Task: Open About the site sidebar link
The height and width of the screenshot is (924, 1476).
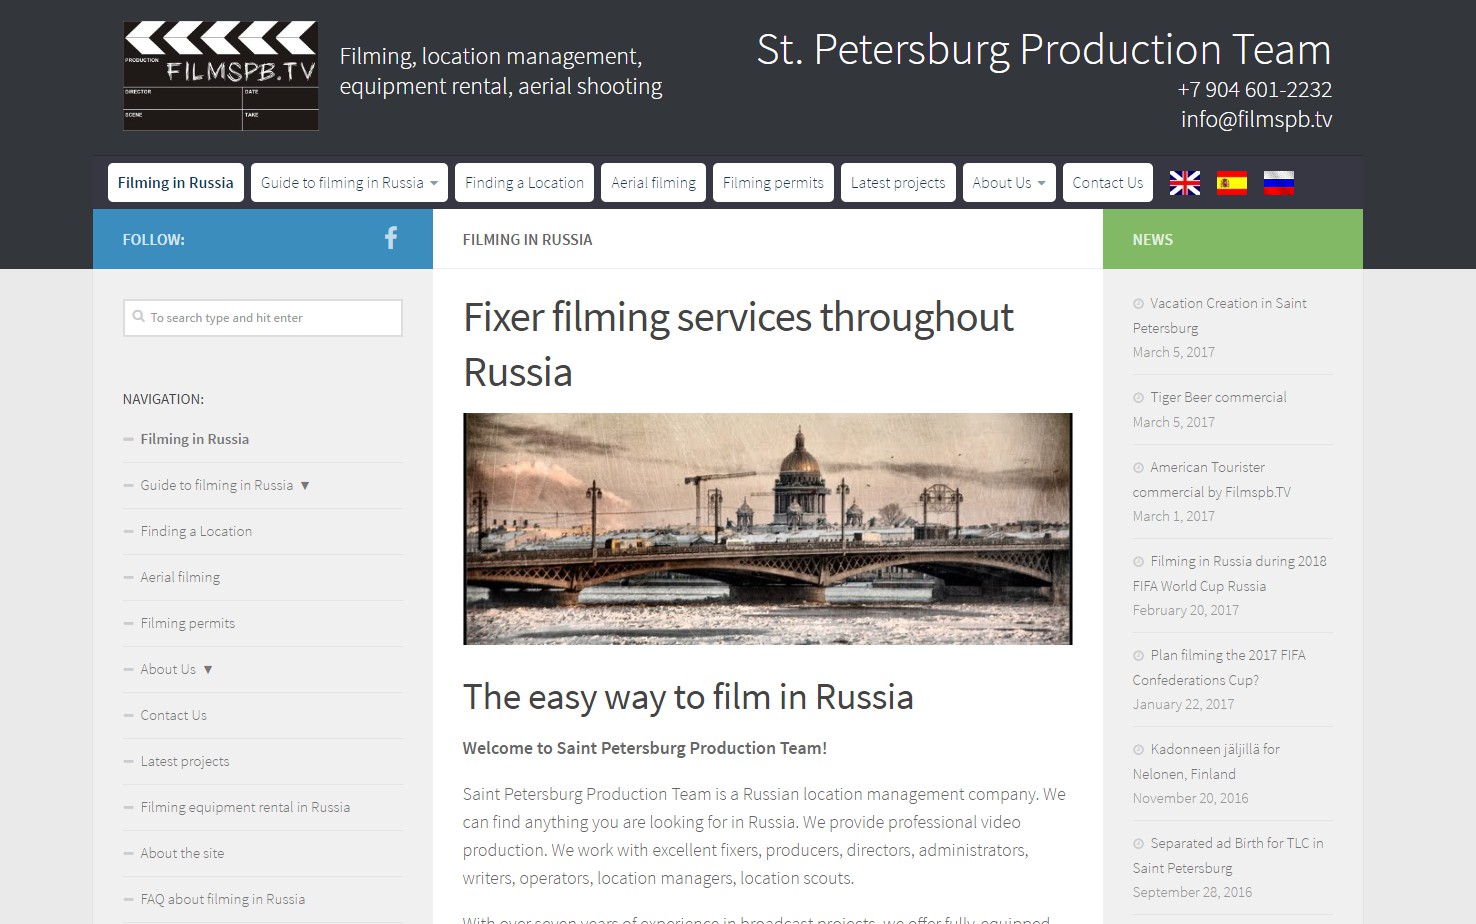Action: click(x=182, y=853)
